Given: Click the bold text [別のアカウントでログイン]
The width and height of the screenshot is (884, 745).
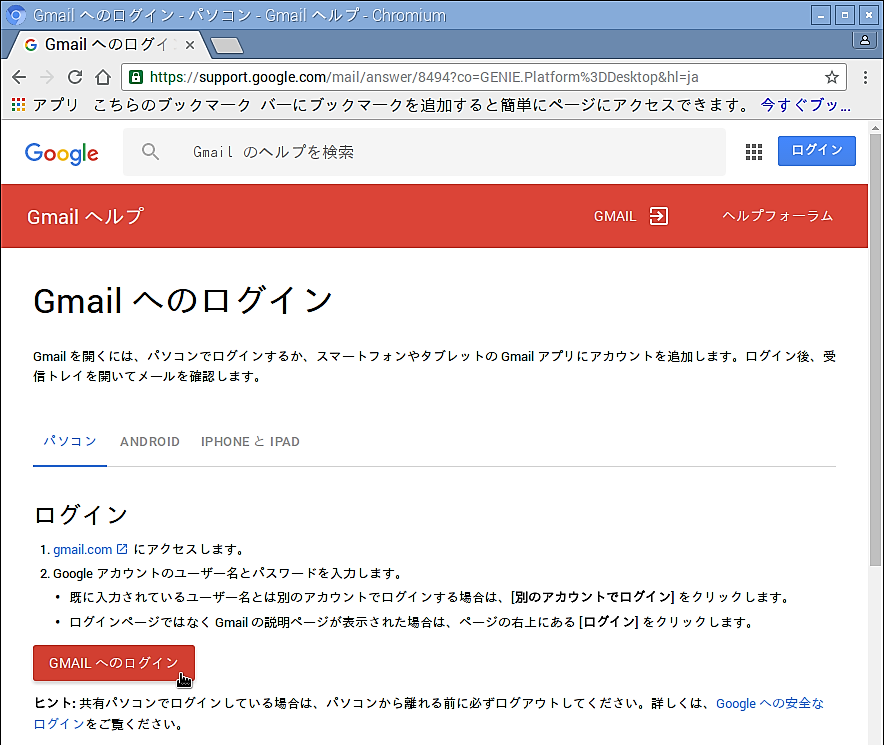Looking at the screenshot, I should [593, 597].
